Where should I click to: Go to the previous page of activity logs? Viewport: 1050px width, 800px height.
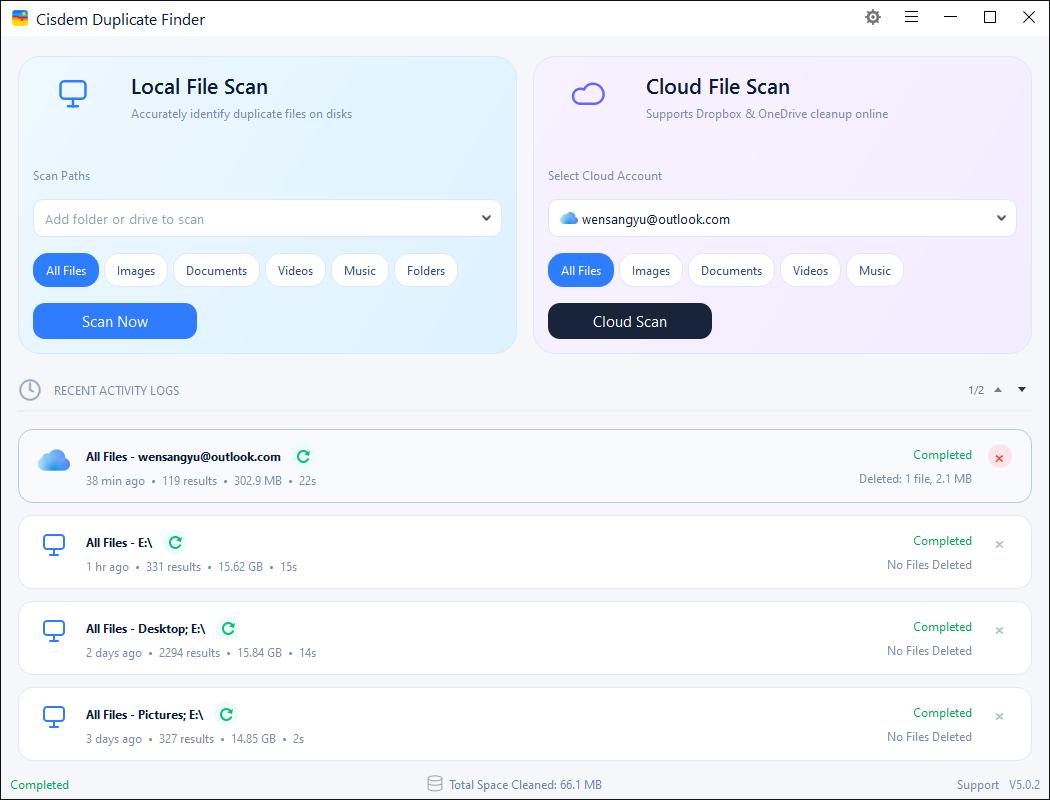click(998, 390)
